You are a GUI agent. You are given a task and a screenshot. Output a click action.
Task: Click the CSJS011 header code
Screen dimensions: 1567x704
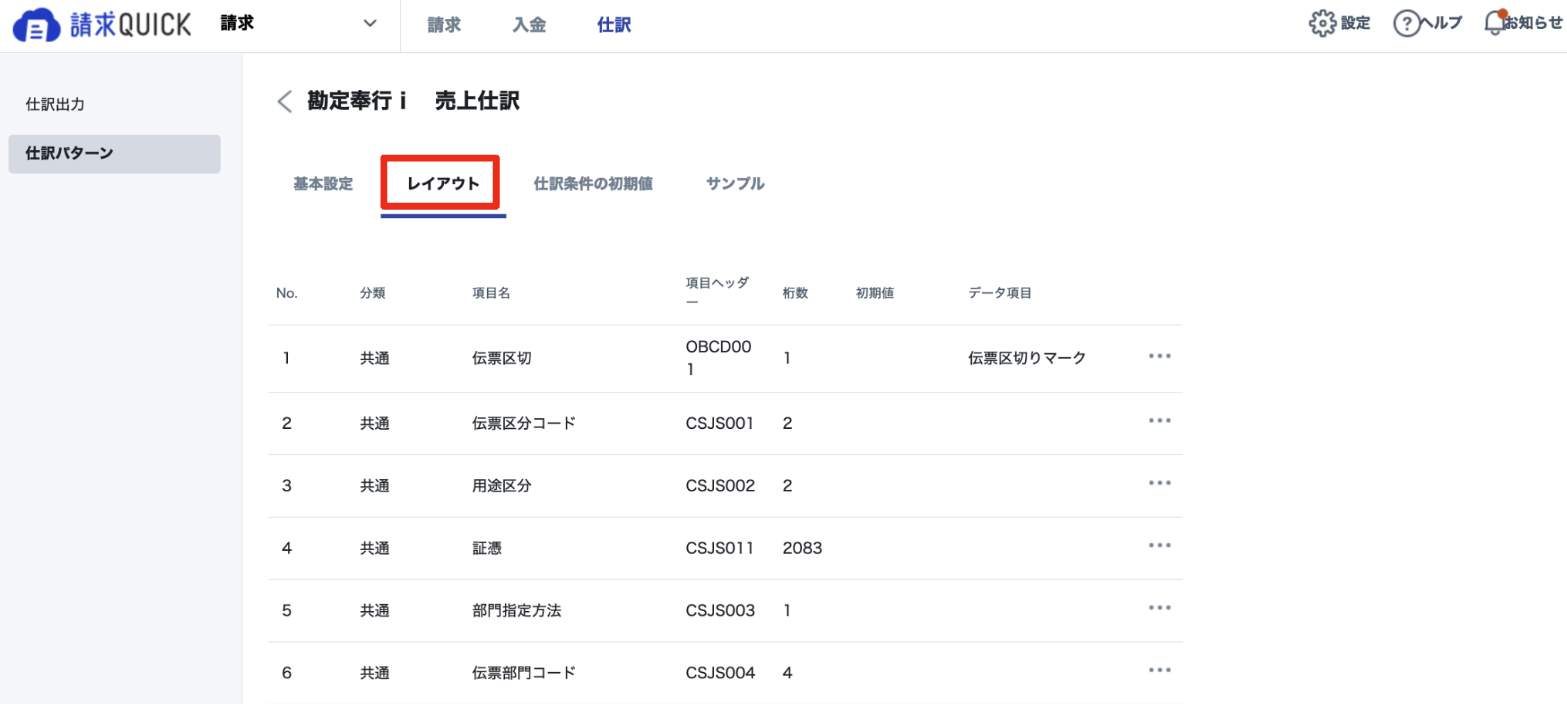point(719,548)
